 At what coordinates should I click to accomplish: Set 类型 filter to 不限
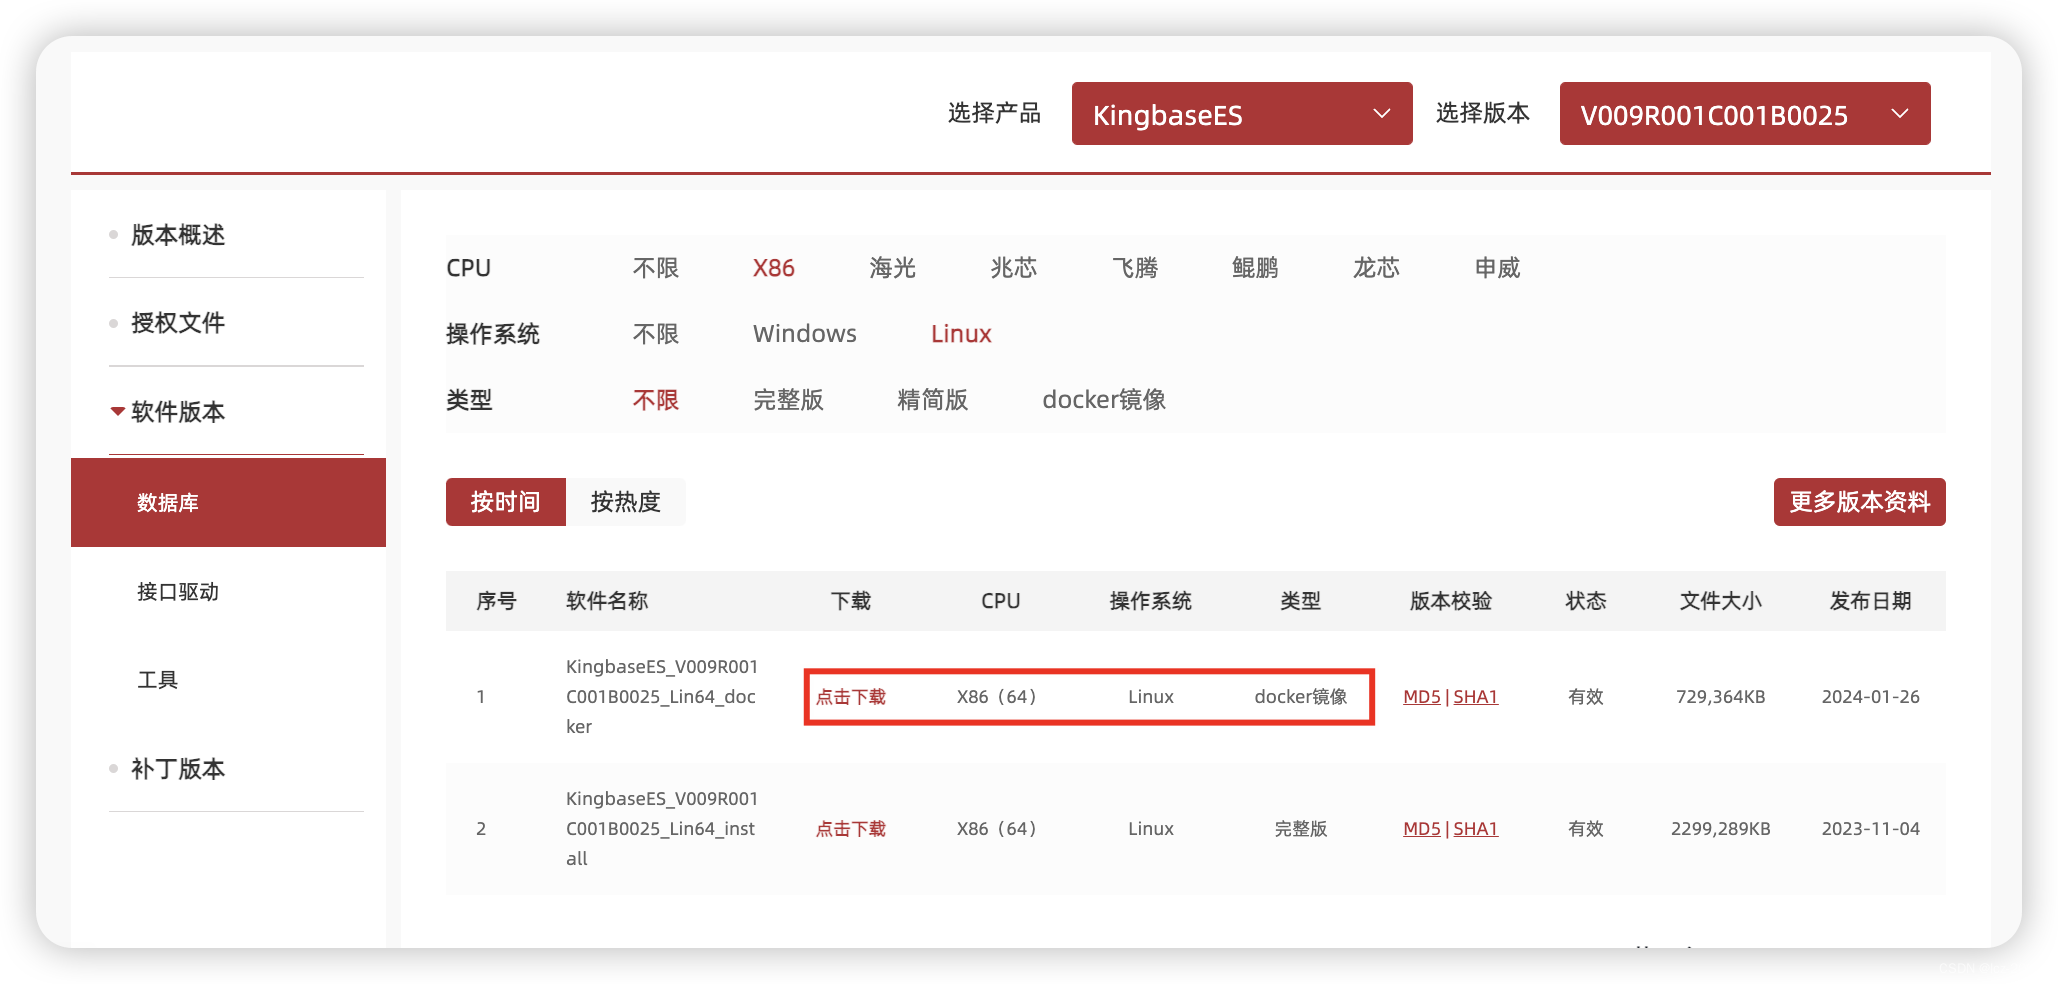[656, 400]
